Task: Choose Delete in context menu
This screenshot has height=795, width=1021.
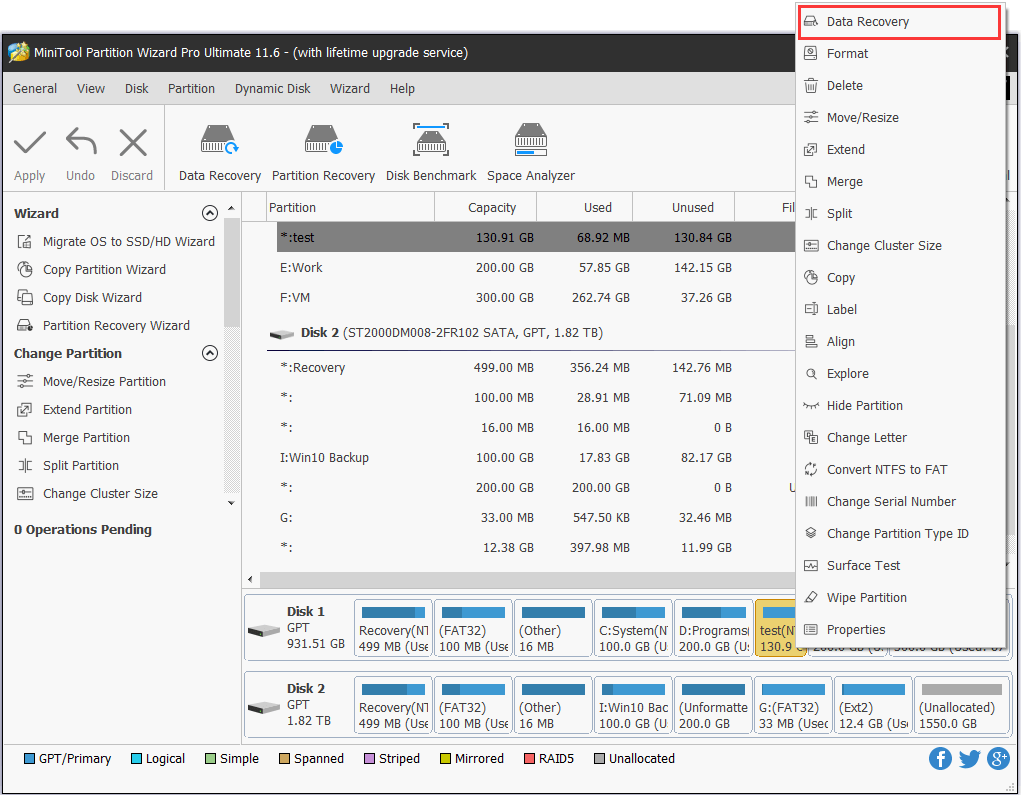Action: tap(899, 85)
